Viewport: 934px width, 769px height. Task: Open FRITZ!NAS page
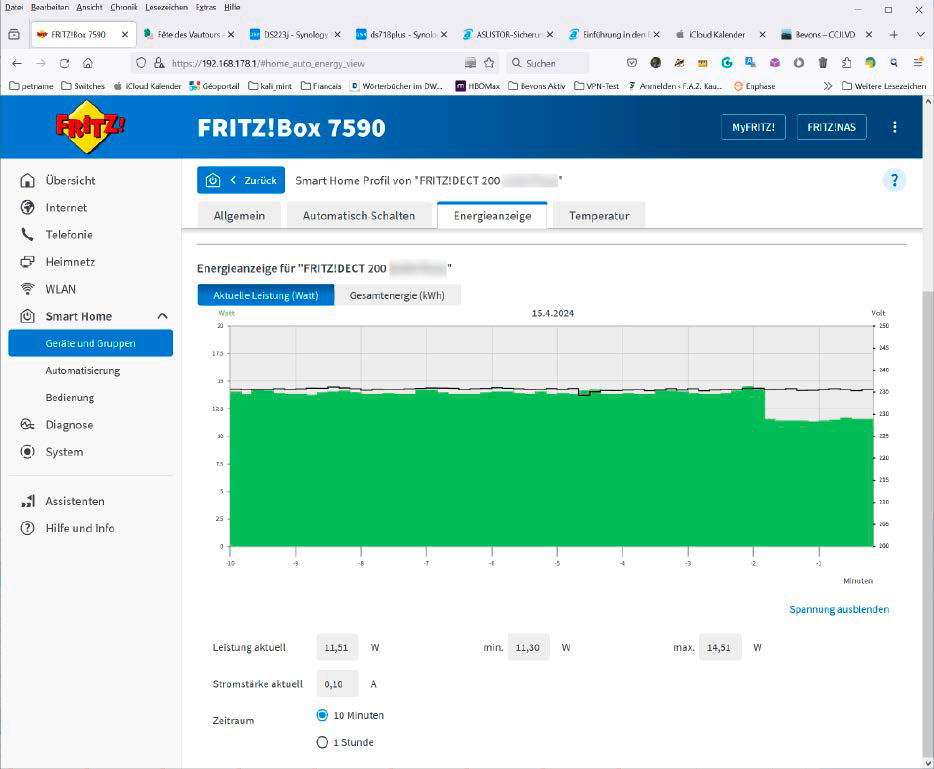[x=832, y=127]
